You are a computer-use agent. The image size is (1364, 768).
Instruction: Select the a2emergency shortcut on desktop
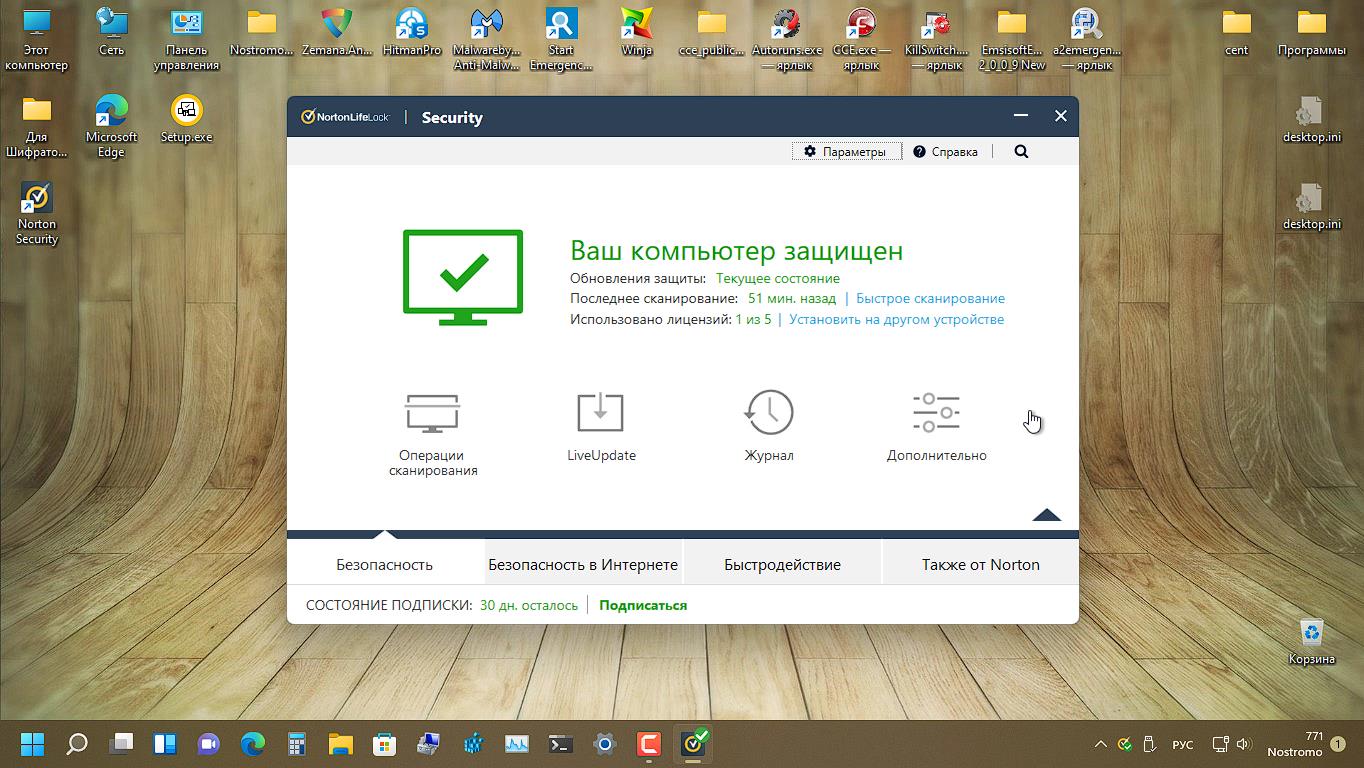pos(1087,40)
